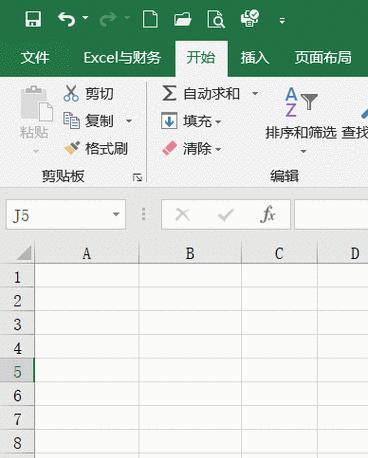Viewport: 368px width, 458px height.
Task: Open the 页面布局 ribbon tab
Action: point(323,58)
